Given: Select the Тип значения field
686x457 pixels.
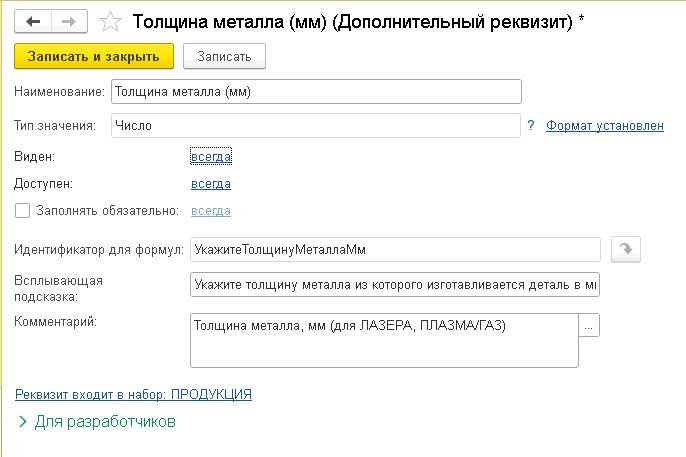Looking at the screenshot, I should [316, 125].
